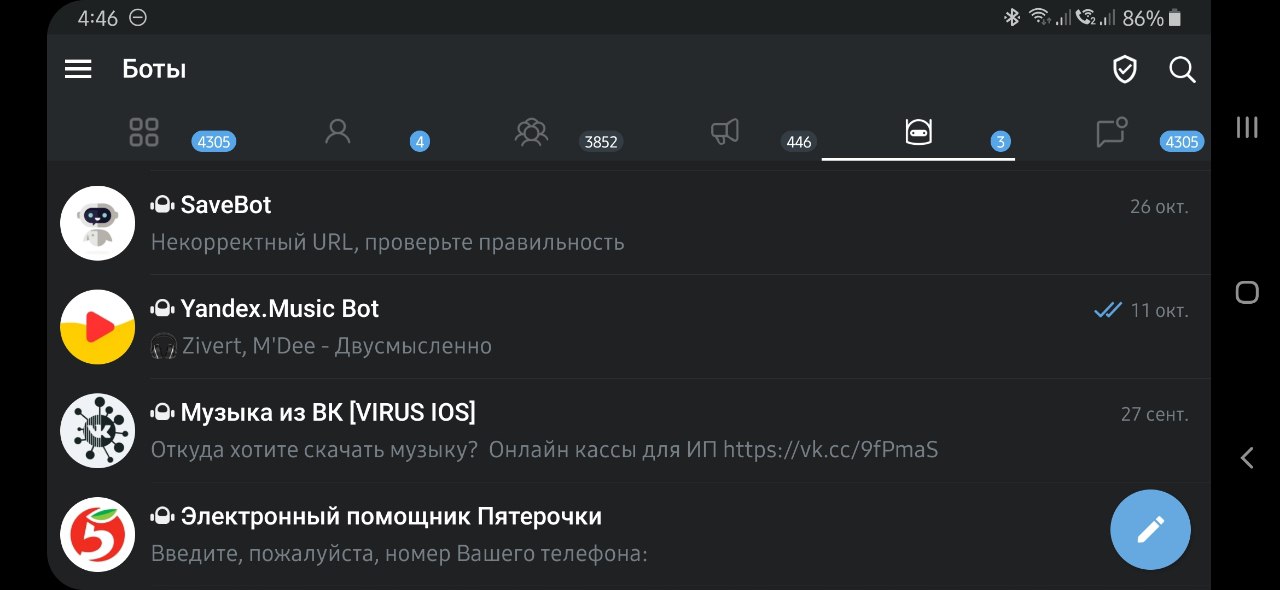Tap the Боты screen title

tap(154, 69)
